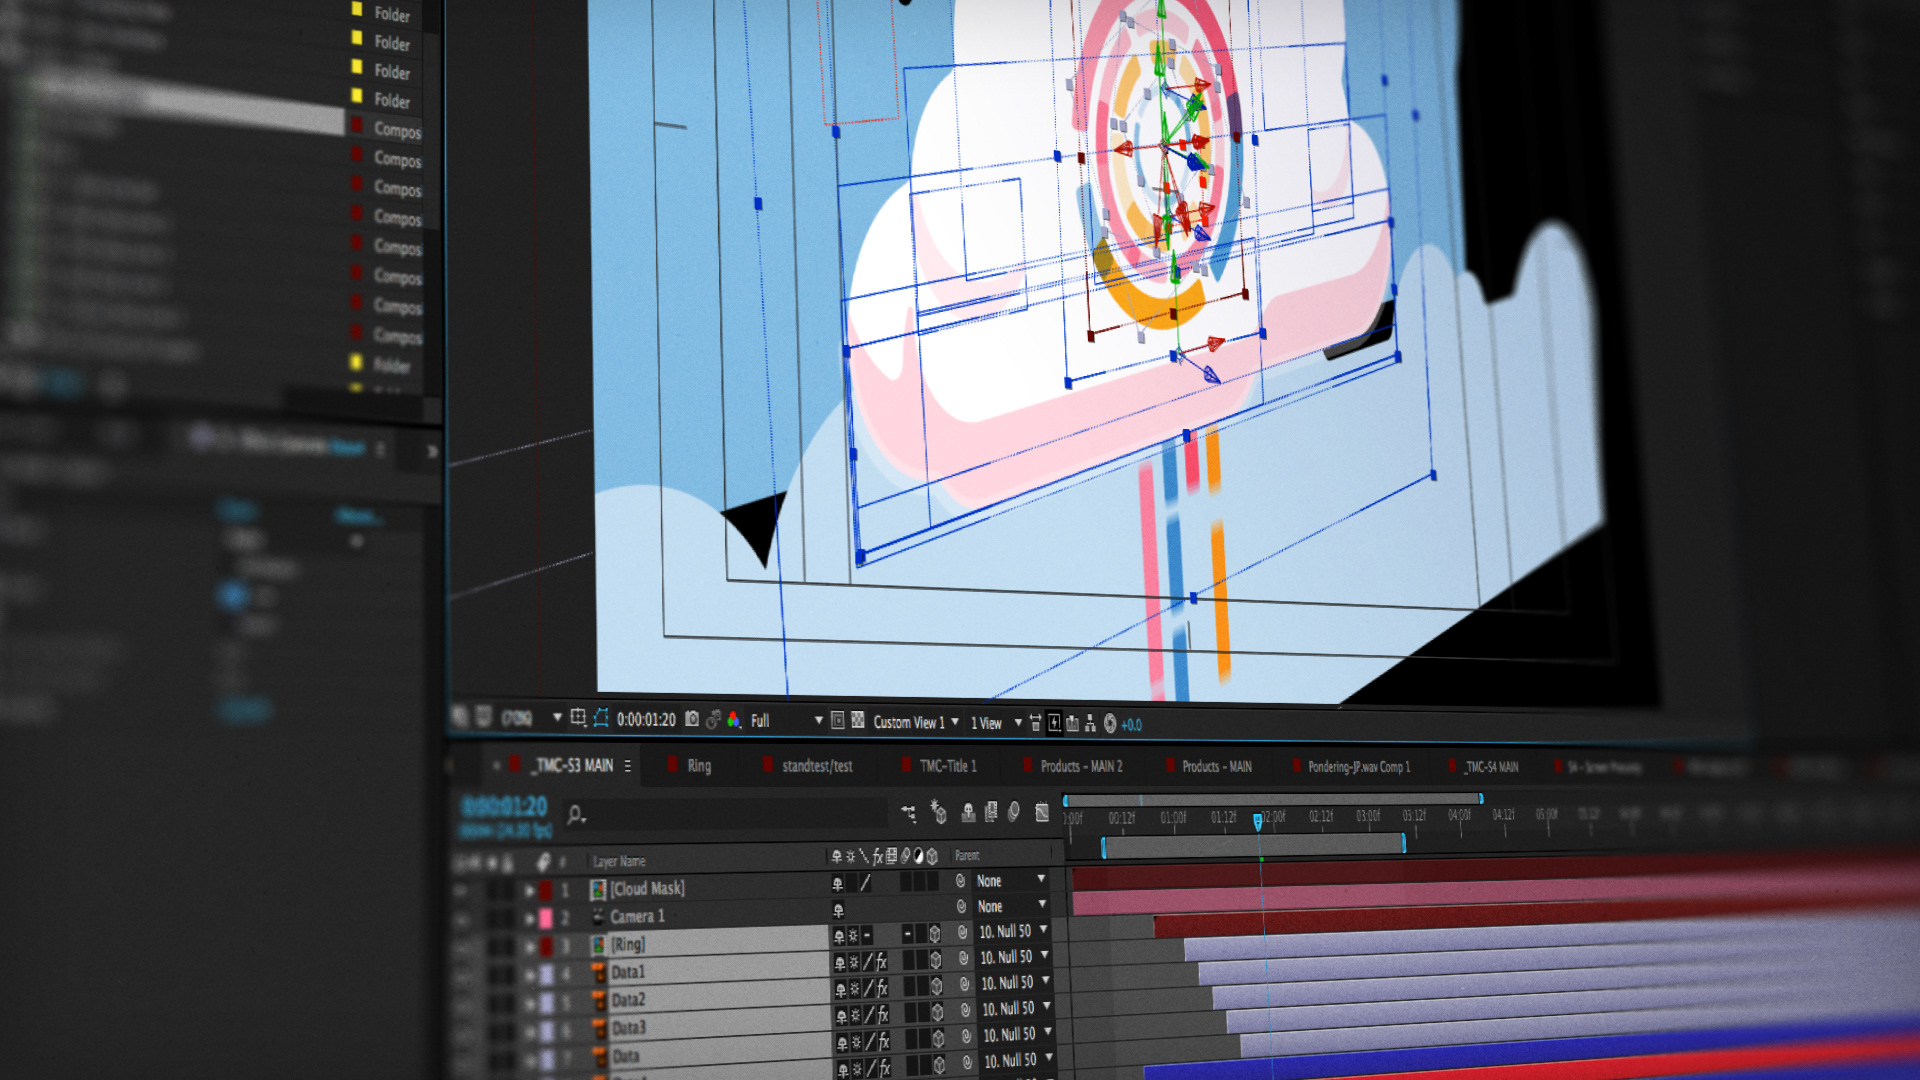Switch to the Ring composition tab
Screen dimensions: 1920x1080
point(698,766)
